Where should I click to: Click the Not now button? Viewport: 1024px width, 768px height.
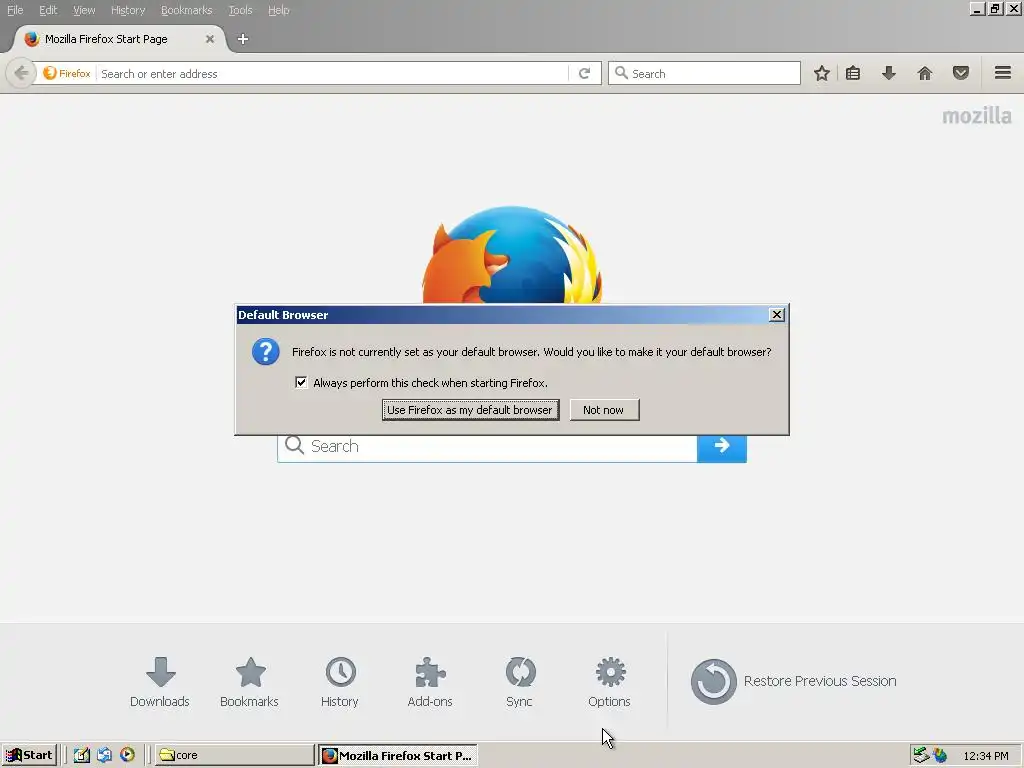(604, 410)
